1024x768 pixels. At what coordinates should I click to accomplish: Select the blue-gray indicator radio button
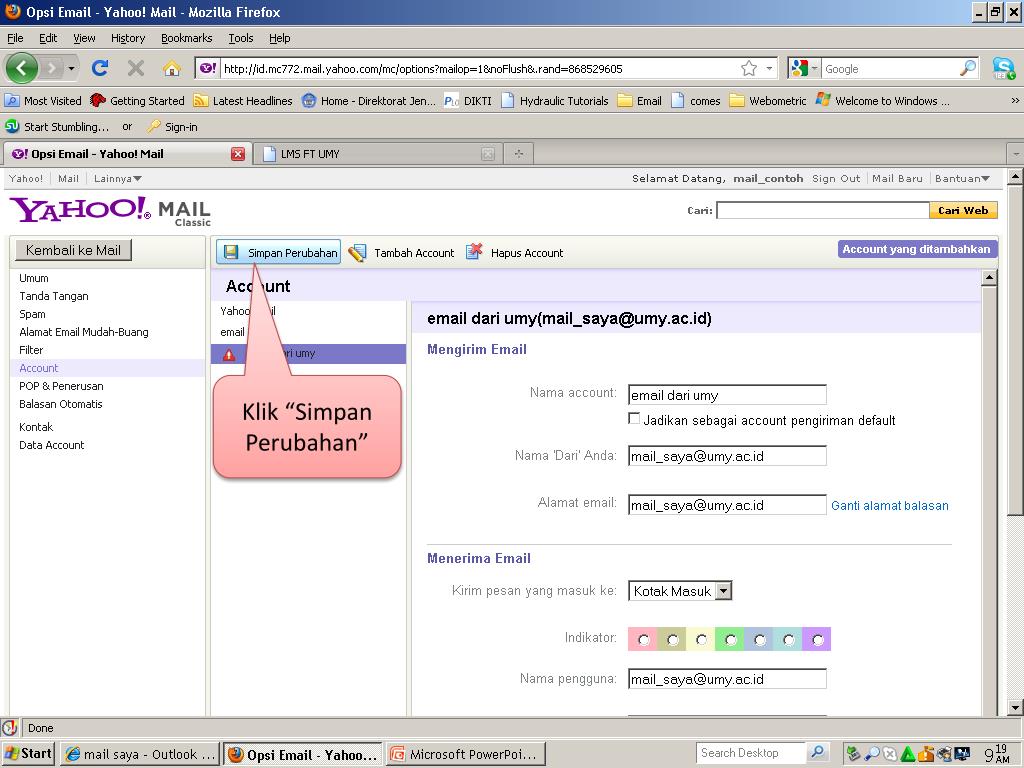click(759, 639)
